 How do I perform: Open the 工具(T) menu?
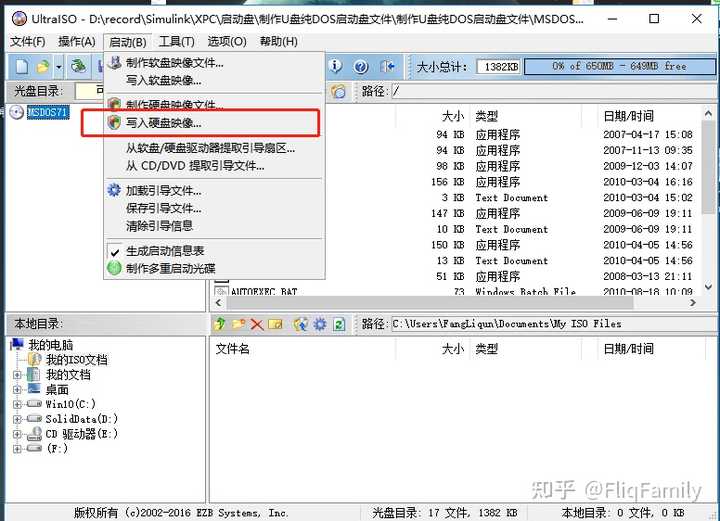pyautogui.click(x=177, y=42)
